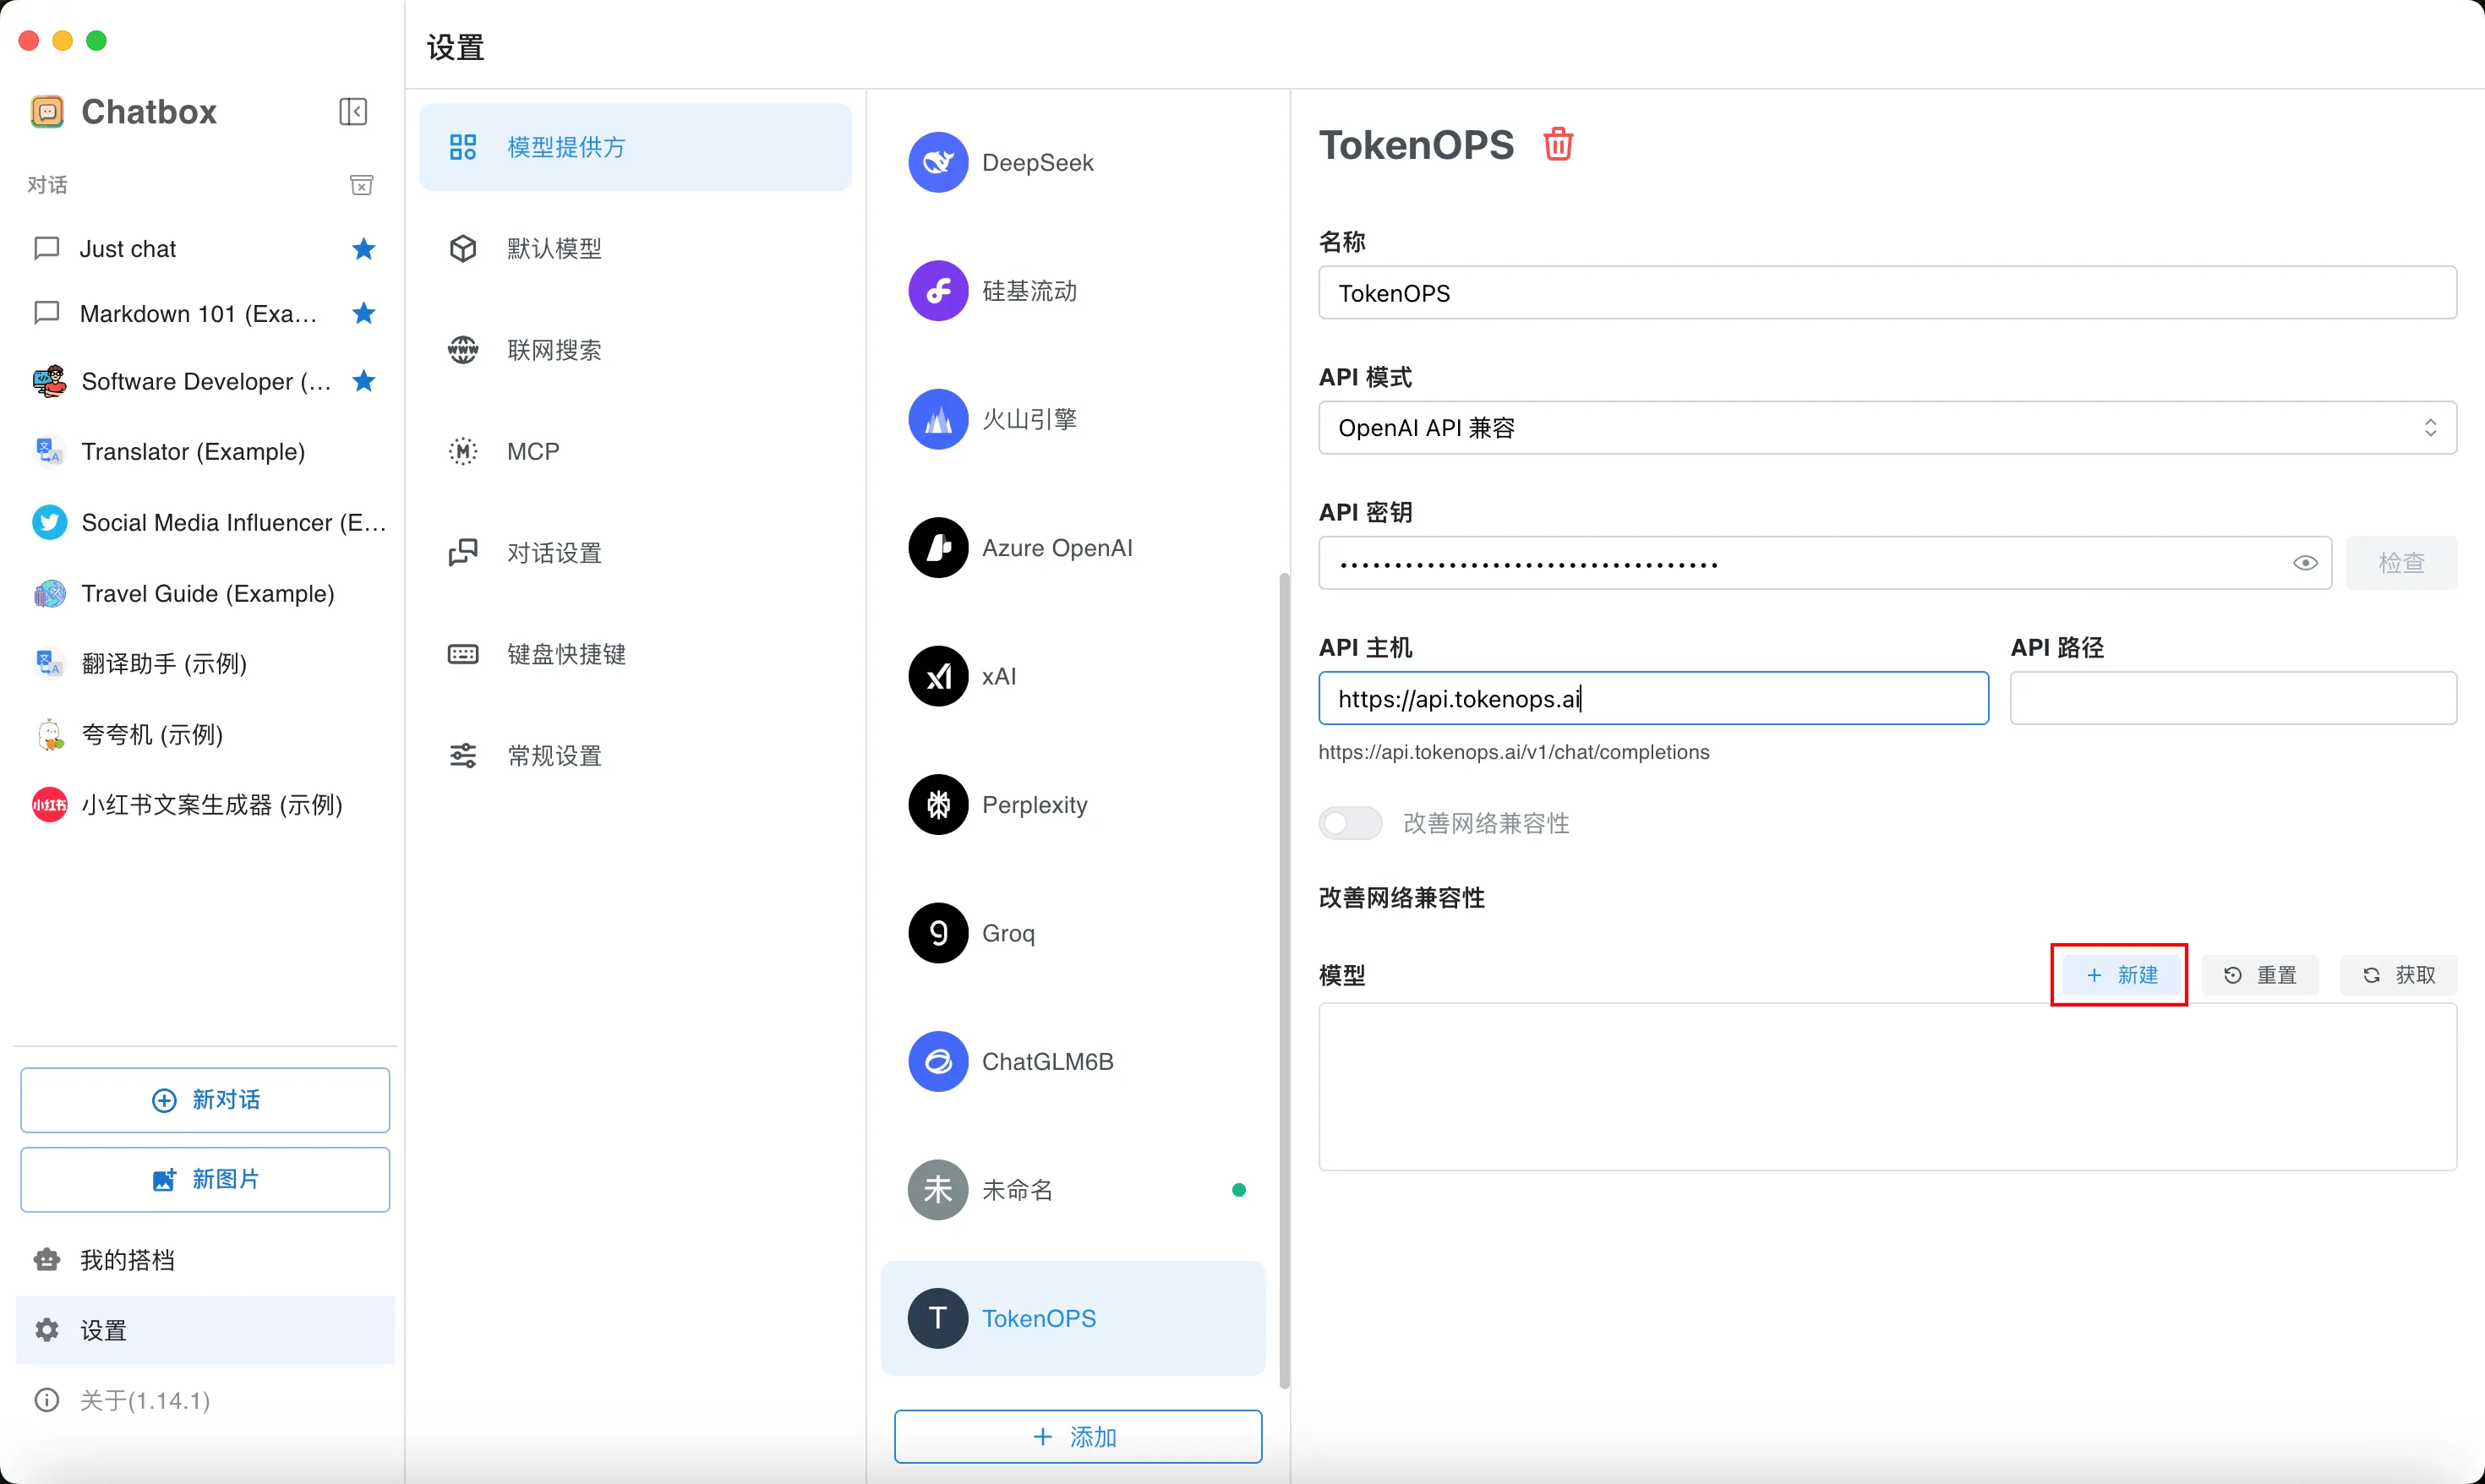
Task: Open the 联网搜索 settings tab
Action: 553,350
